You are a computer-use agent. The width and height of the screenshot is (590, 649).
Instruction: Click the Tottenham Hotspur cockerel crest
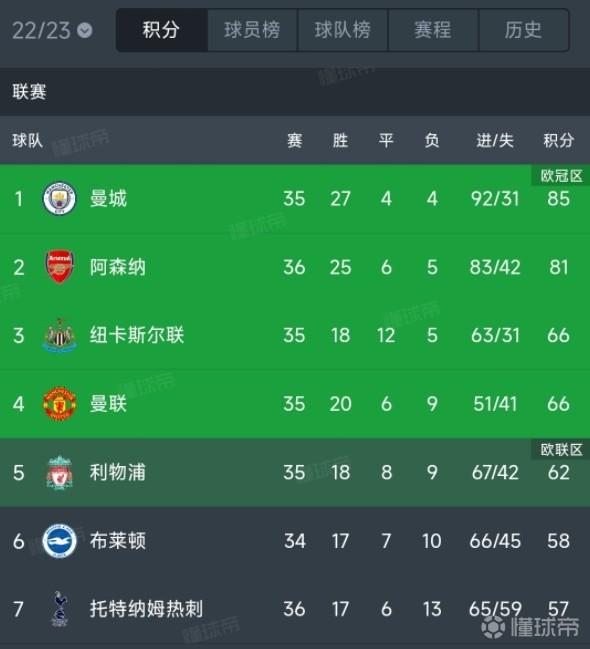coord(60,609)
